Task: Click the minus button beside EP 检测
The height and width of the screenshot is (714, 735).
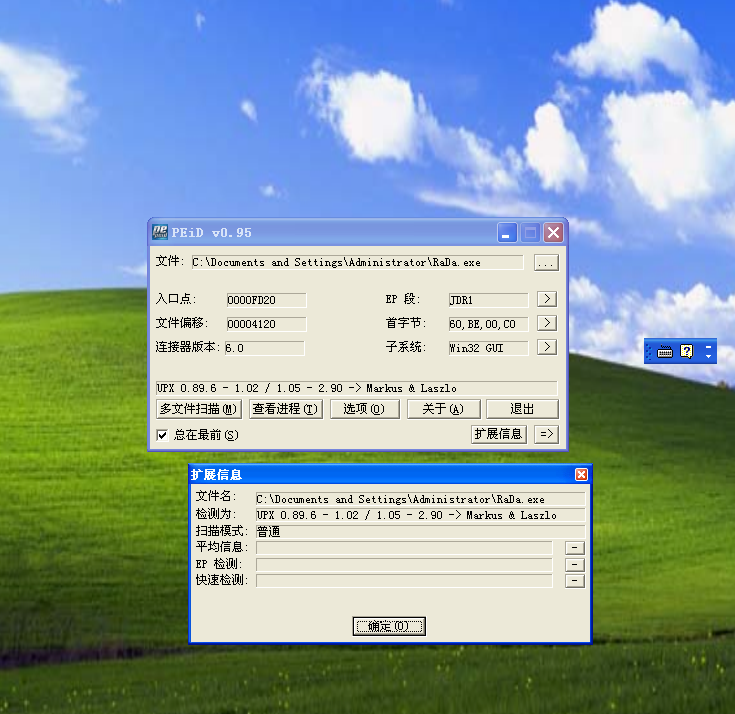Action: [x=575, y=564]
